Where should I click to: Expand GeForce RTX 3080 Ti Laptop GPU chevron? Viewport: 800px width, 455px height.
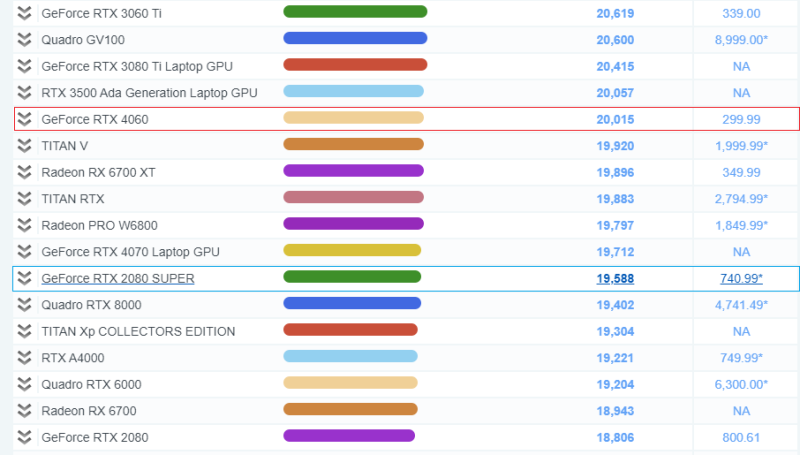(24, 66)
